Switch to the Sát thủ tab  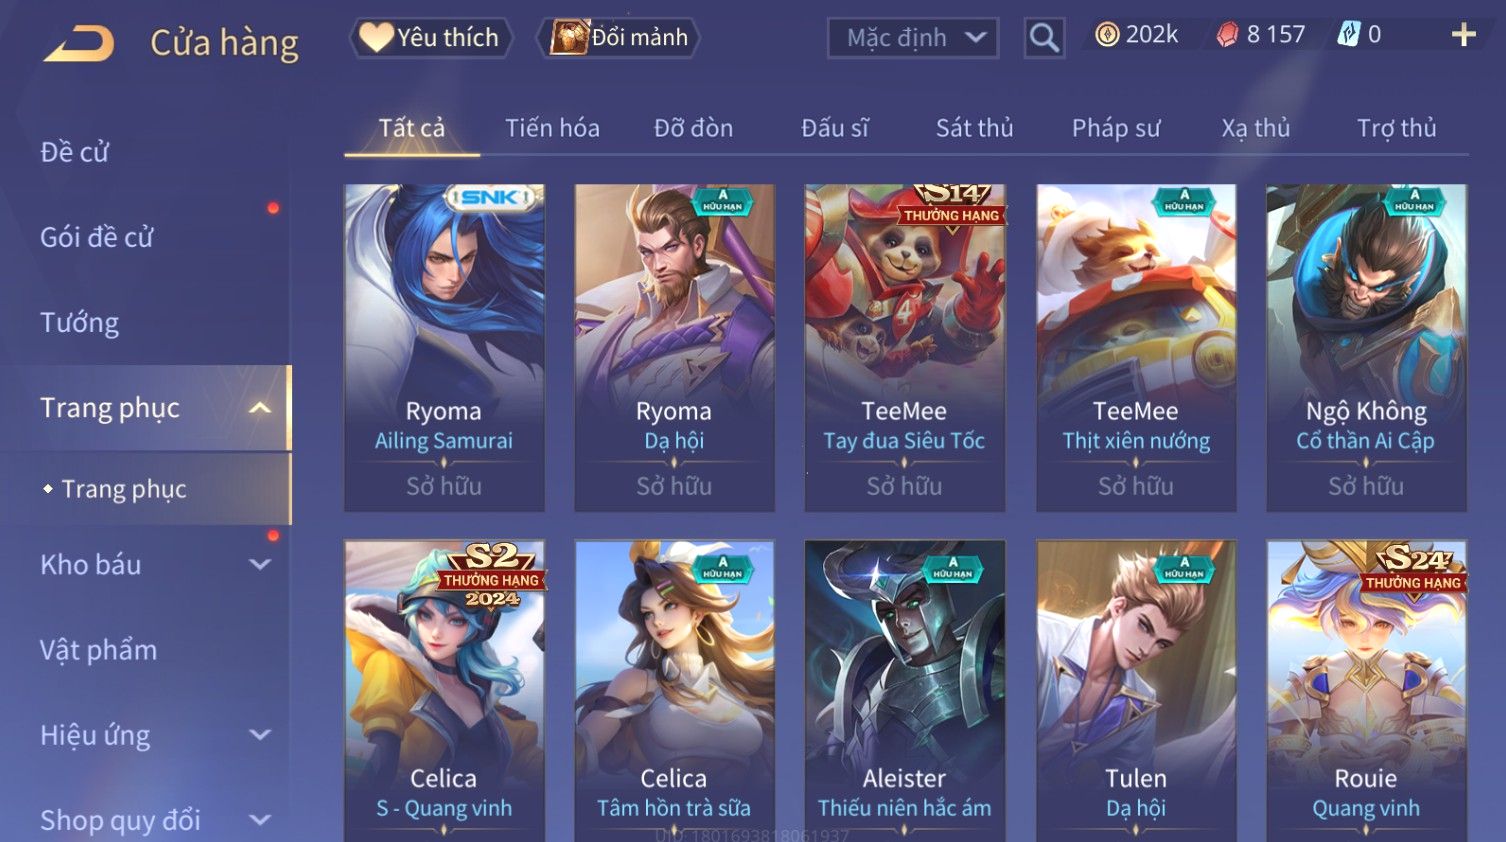pyautogui.click(x=974, y=128)
